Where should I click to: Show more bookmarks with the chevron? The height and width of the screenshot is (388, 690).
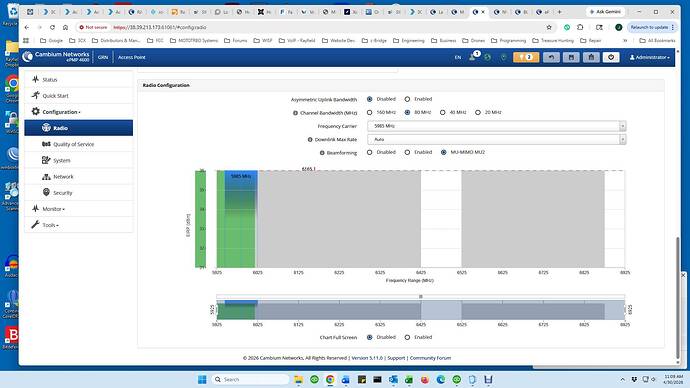(x=625, y=40)
